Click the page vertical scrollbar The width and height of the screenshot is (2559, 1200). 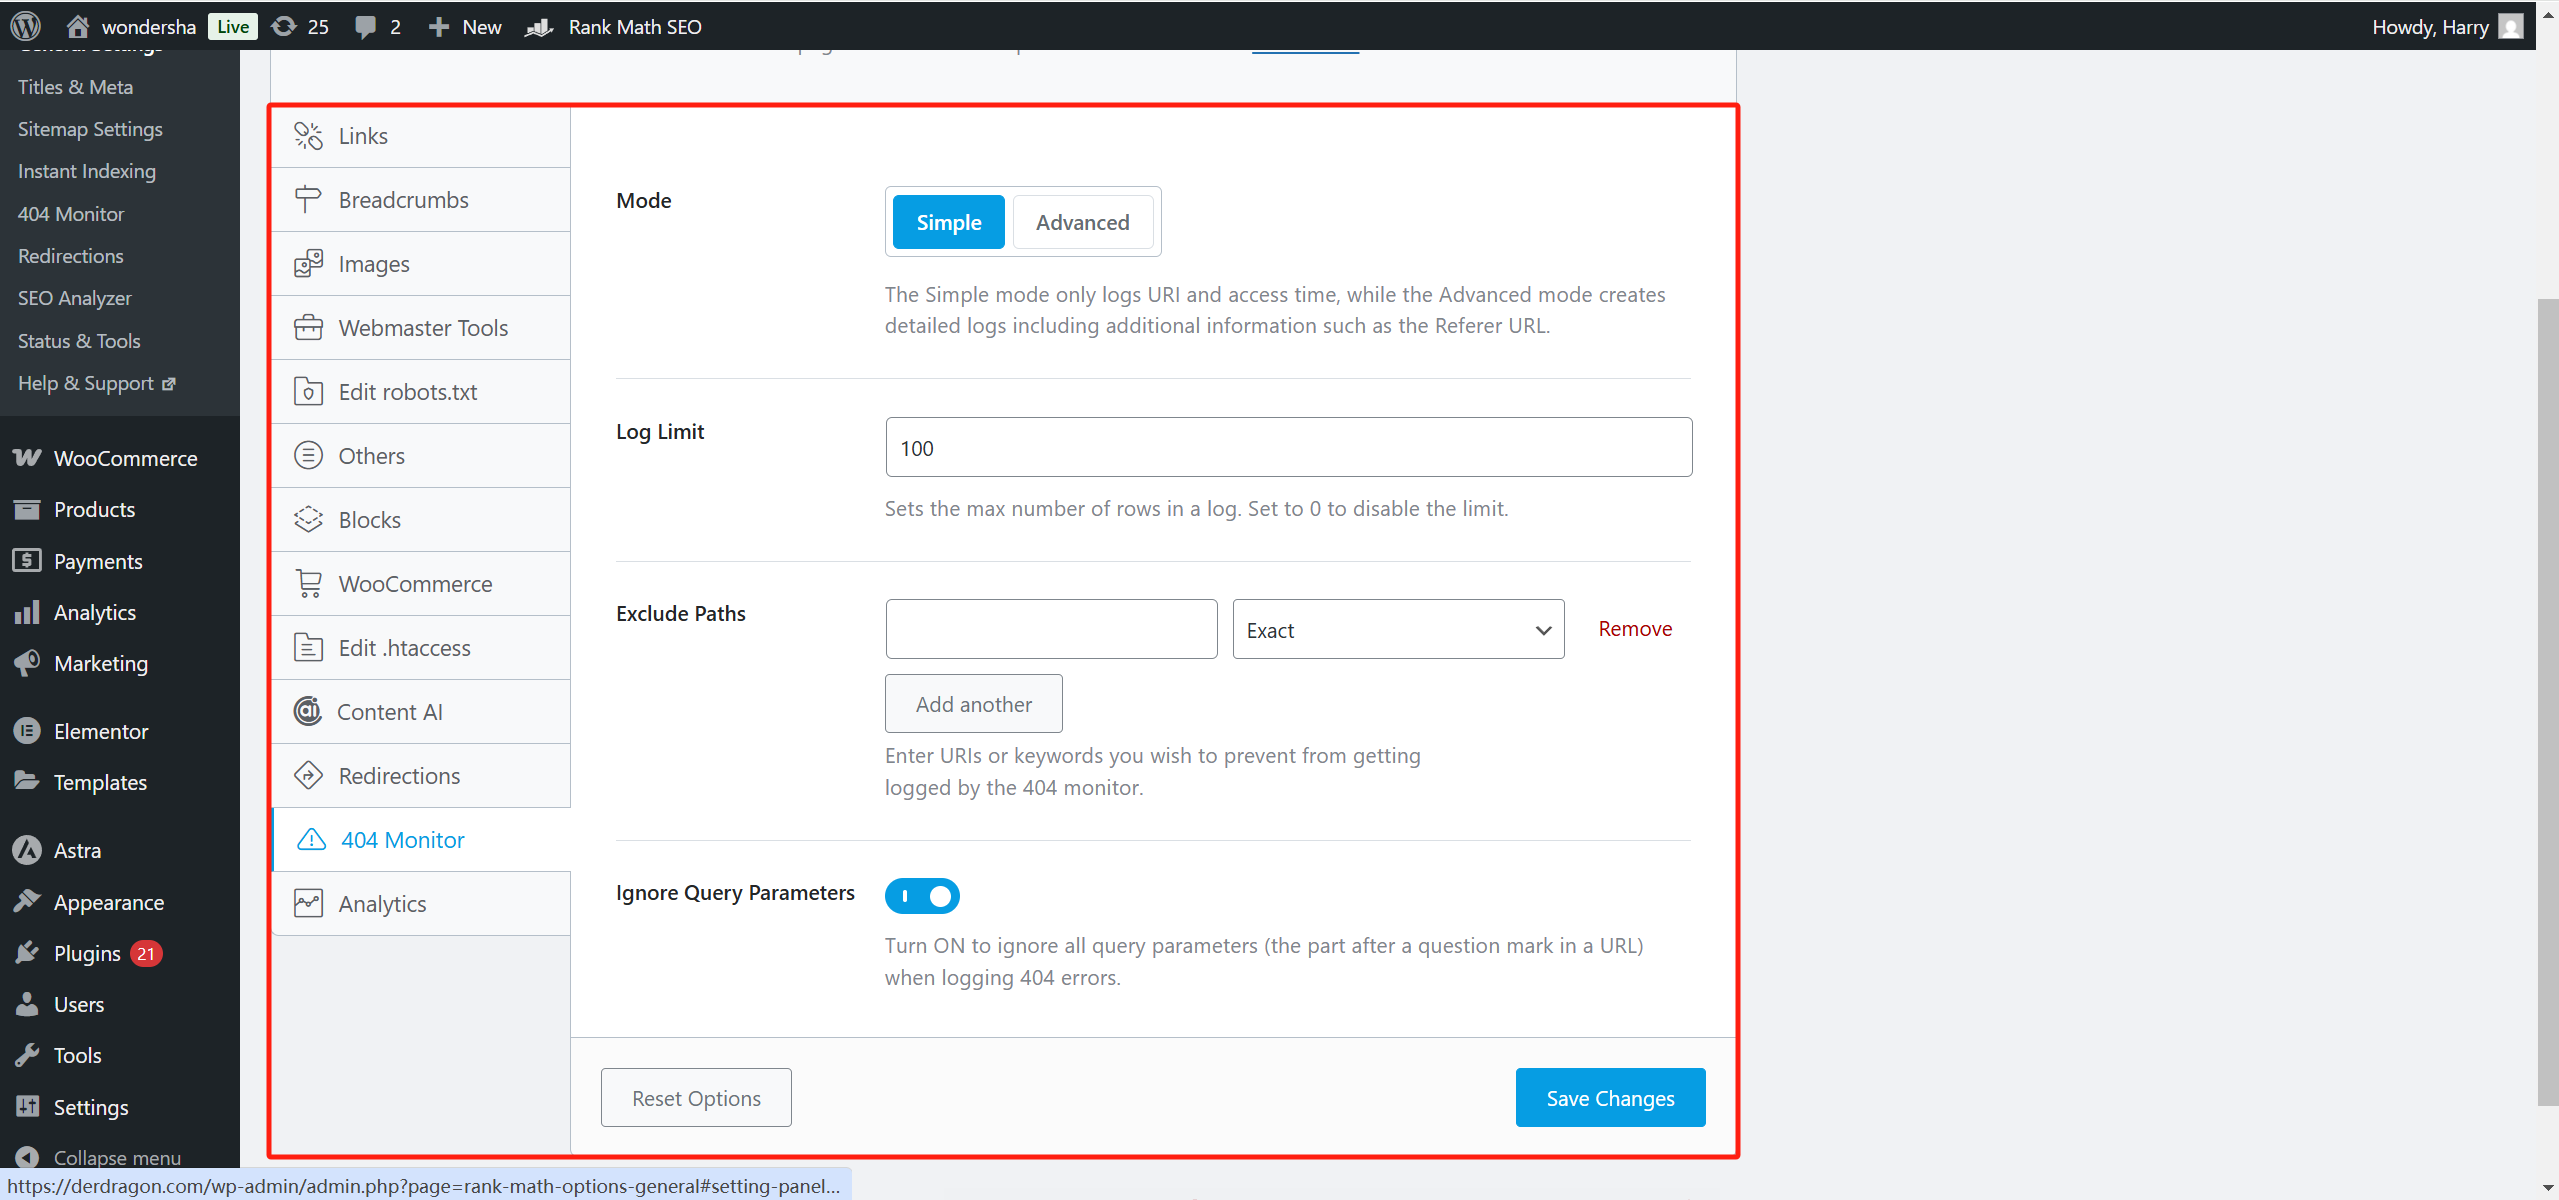2547,700
